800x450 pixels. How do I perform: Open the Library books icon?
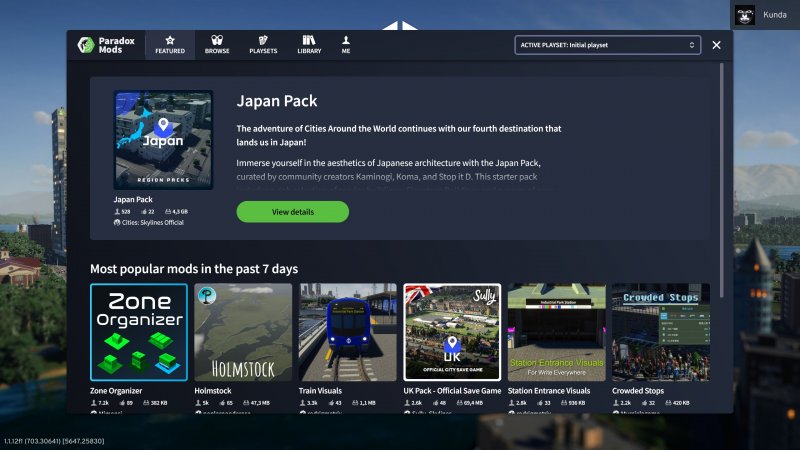click(309, 40)
